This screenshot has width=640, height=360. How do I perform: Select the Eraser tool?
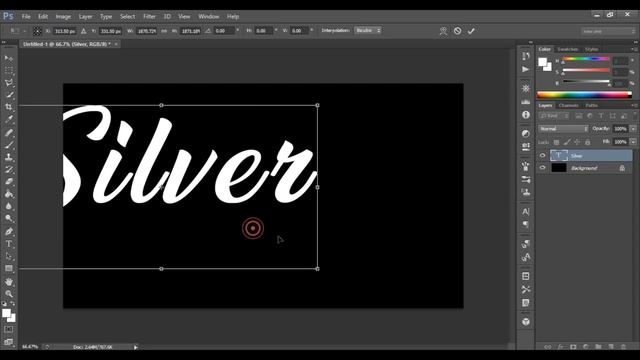(9, 182)
